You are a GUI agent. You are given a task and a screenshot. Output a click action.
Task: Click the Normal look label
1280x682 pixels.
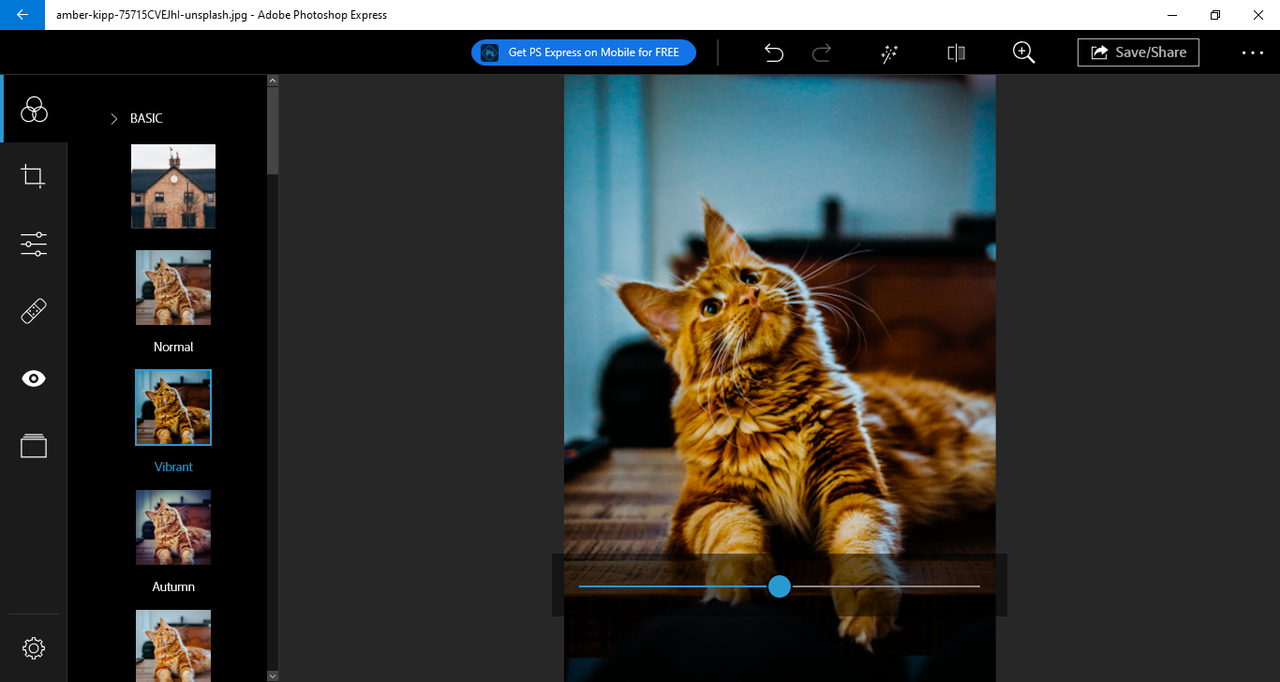click(x=173, y=347)
